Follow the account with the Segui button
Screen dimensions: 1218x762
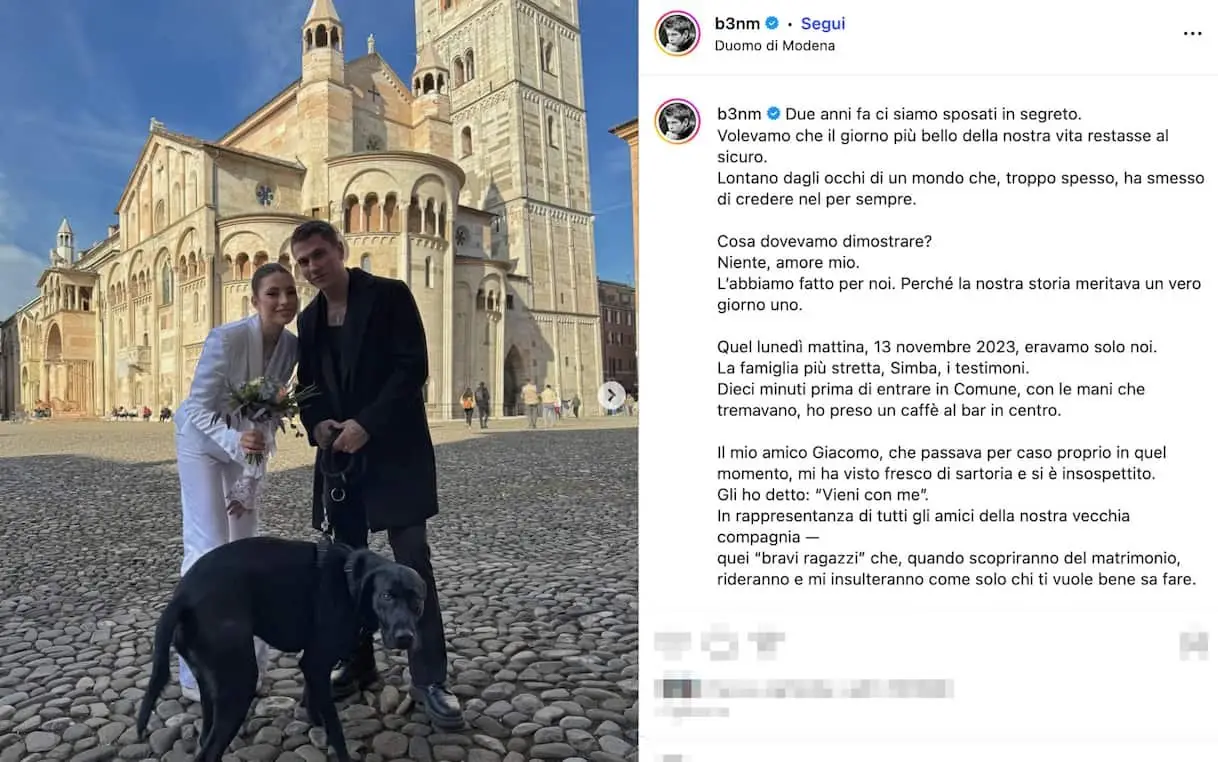pyautogui.click(x=823, y=23)
